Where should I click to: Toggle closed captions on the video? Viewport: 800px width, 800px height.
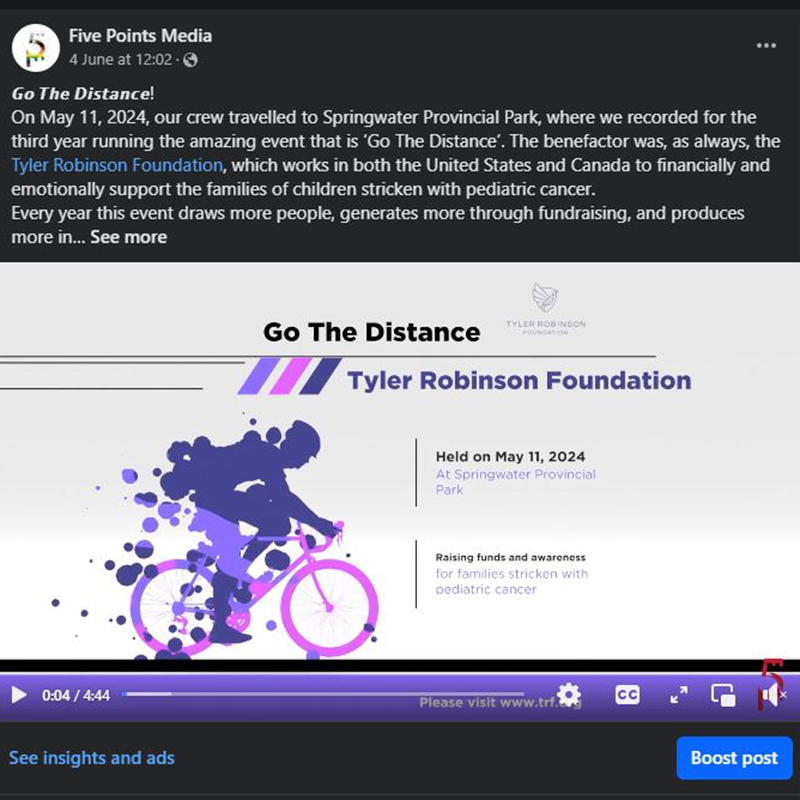627,695
